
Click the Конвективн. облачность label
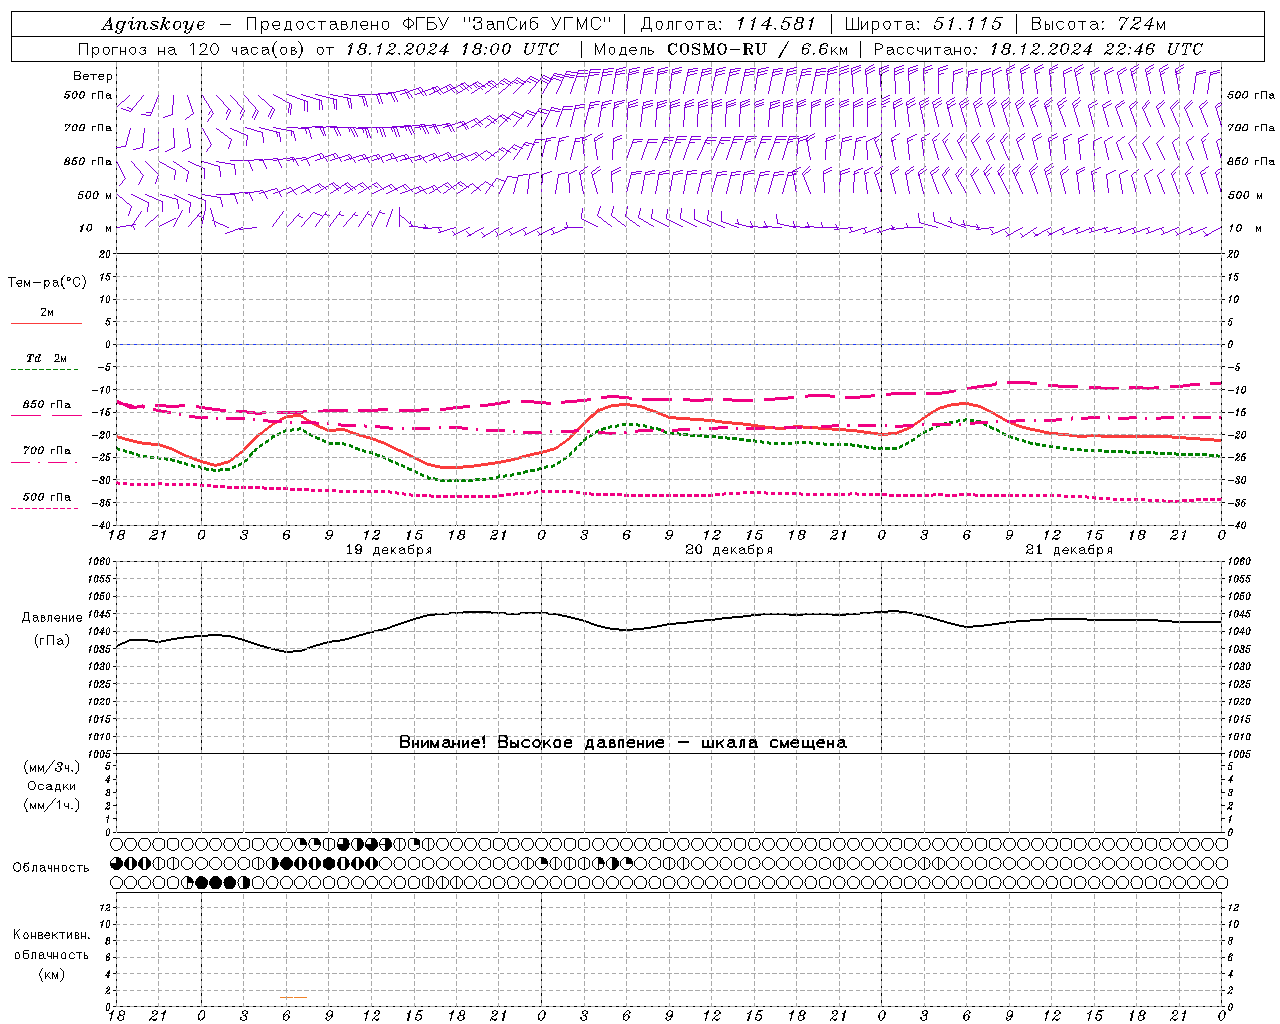click(51, 945)
